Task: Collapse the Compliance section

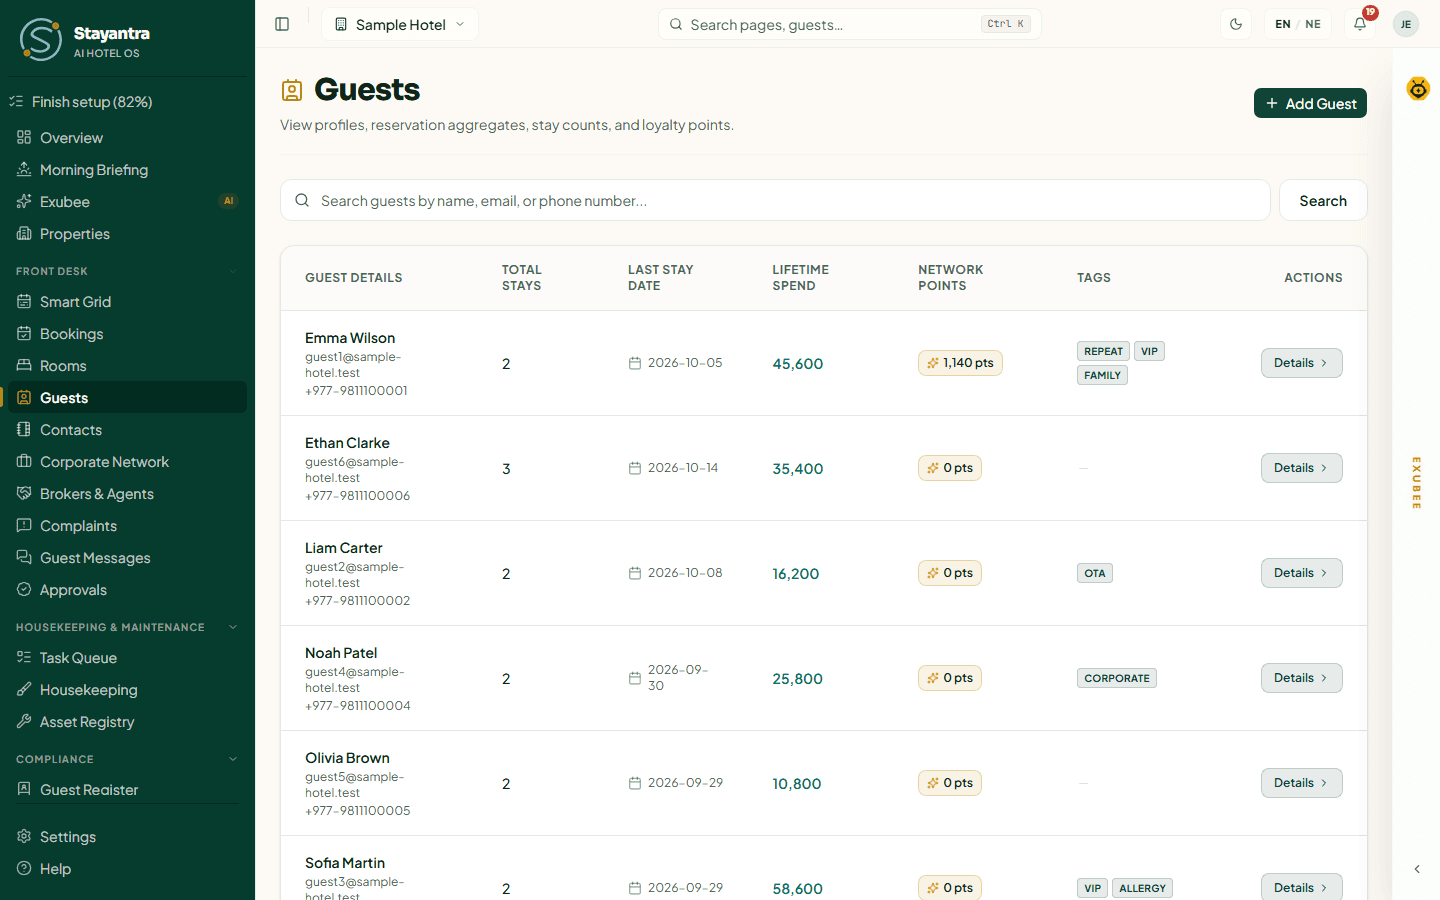Action: tap(233, 759)
